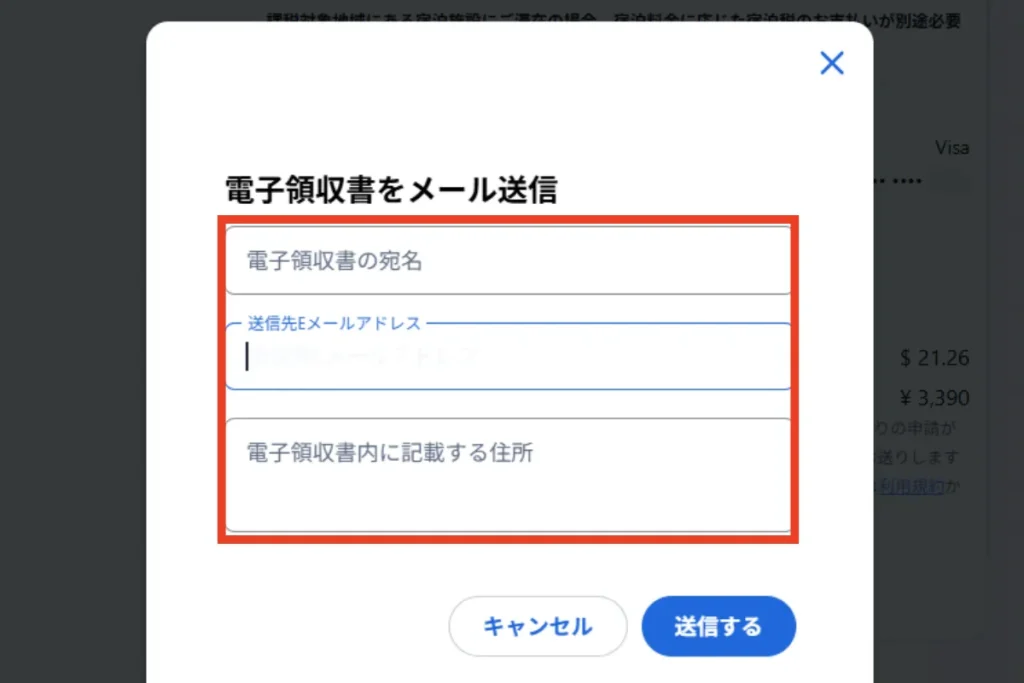Click the recipient name field at the top
The image size is (1024, 683).
click(x=507, y=258)
